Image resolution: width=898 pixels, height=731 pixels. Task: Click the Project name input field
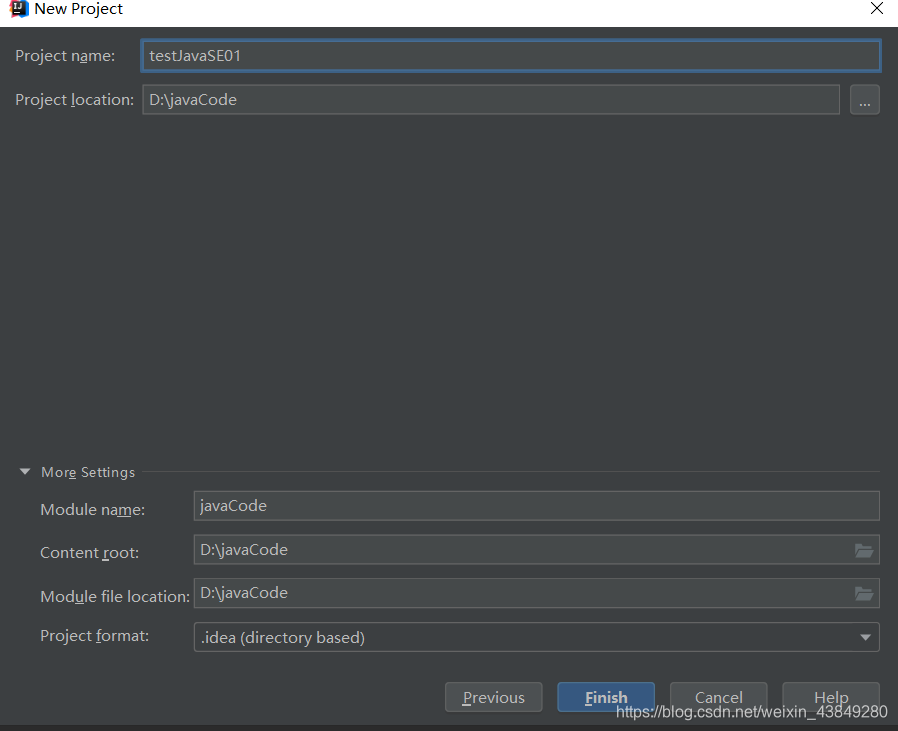click(511, 56)
